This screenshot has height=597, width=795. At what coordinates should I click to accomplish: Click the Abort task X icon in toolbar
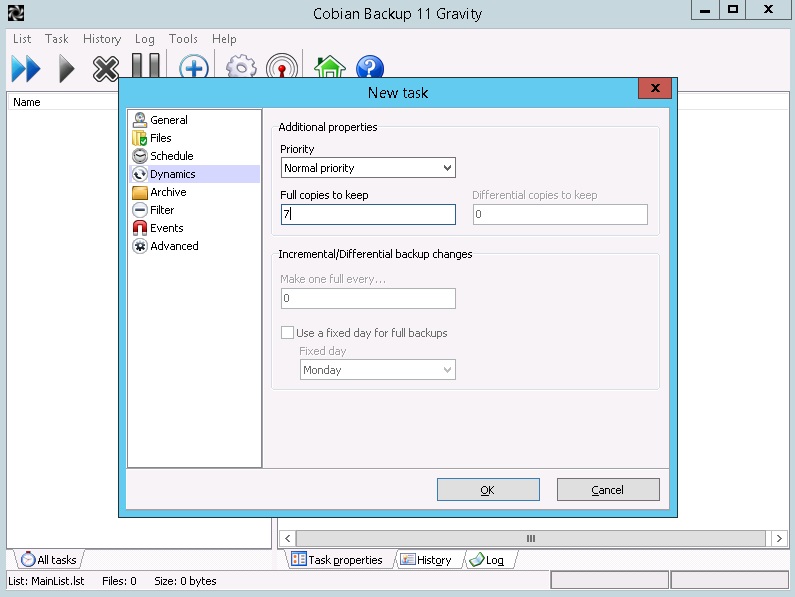(105, 68)
